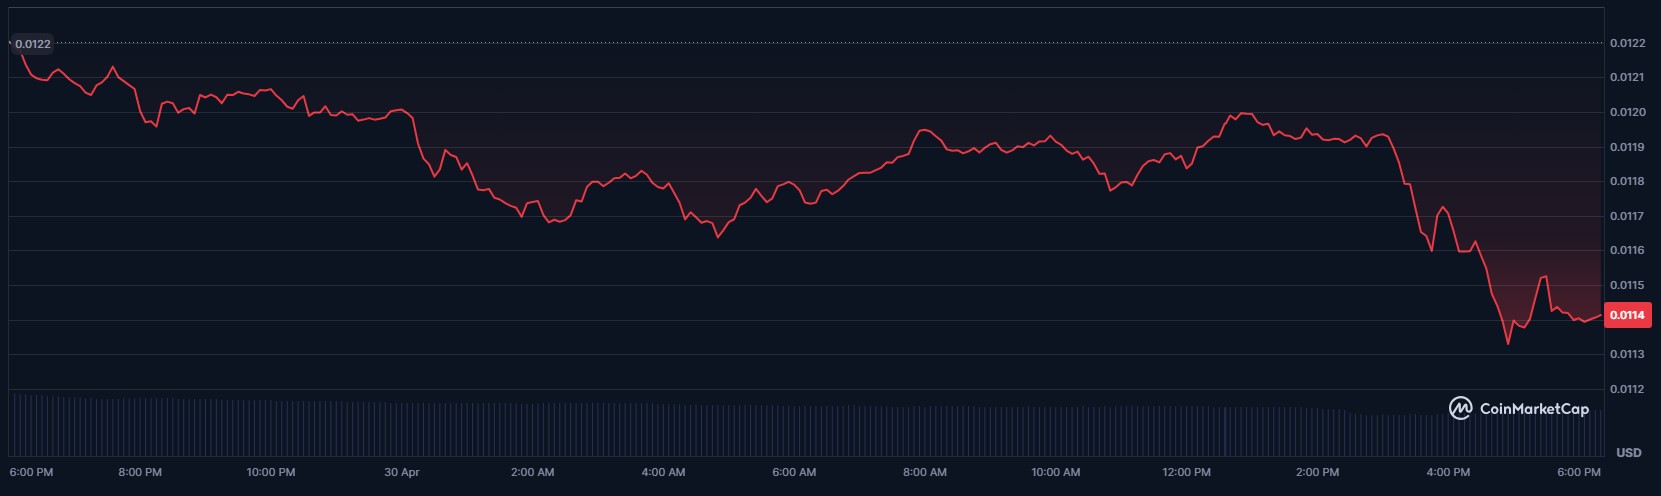1661x496 pixels.
Task: Click the 8:00 AM time label
Action: tap(925, 472)
